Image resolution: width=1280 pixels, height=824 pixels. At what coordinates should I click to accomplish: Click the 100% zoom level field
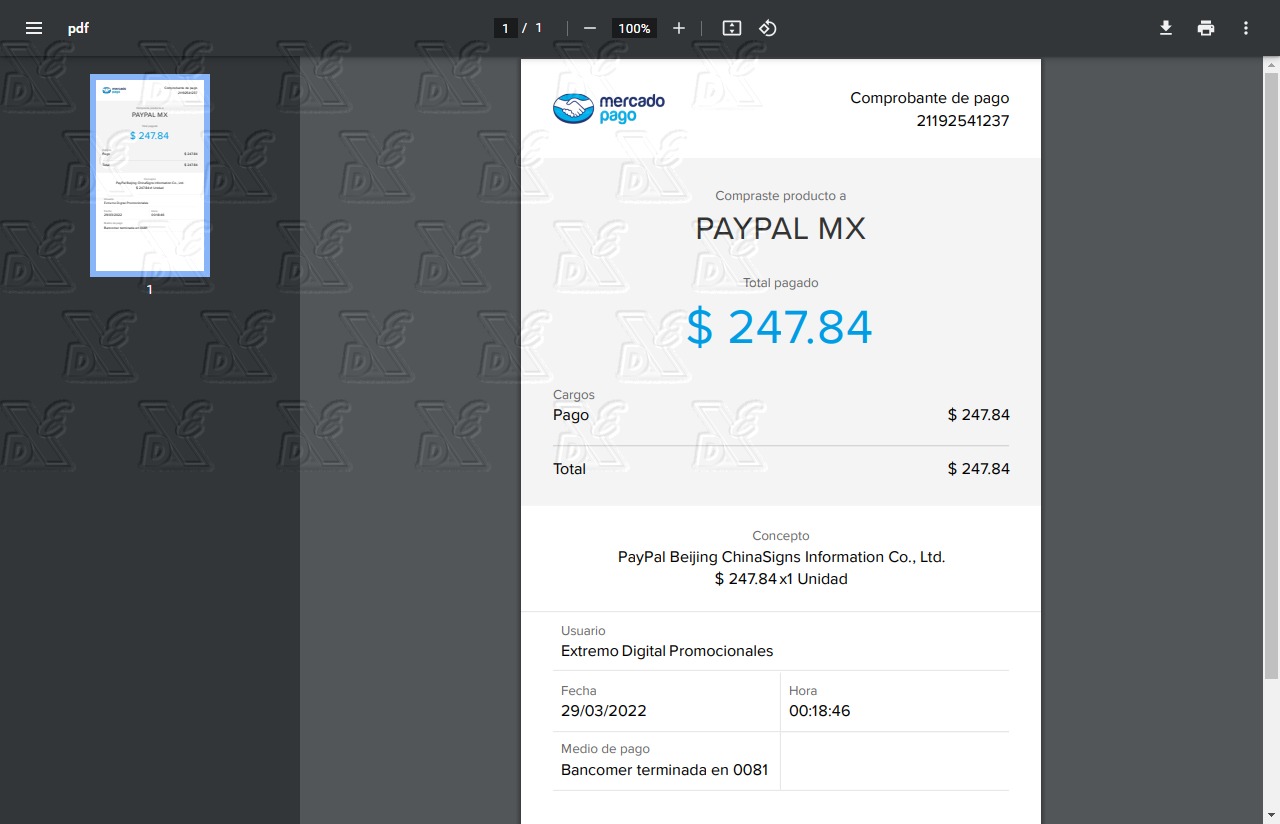coord(634,28)
